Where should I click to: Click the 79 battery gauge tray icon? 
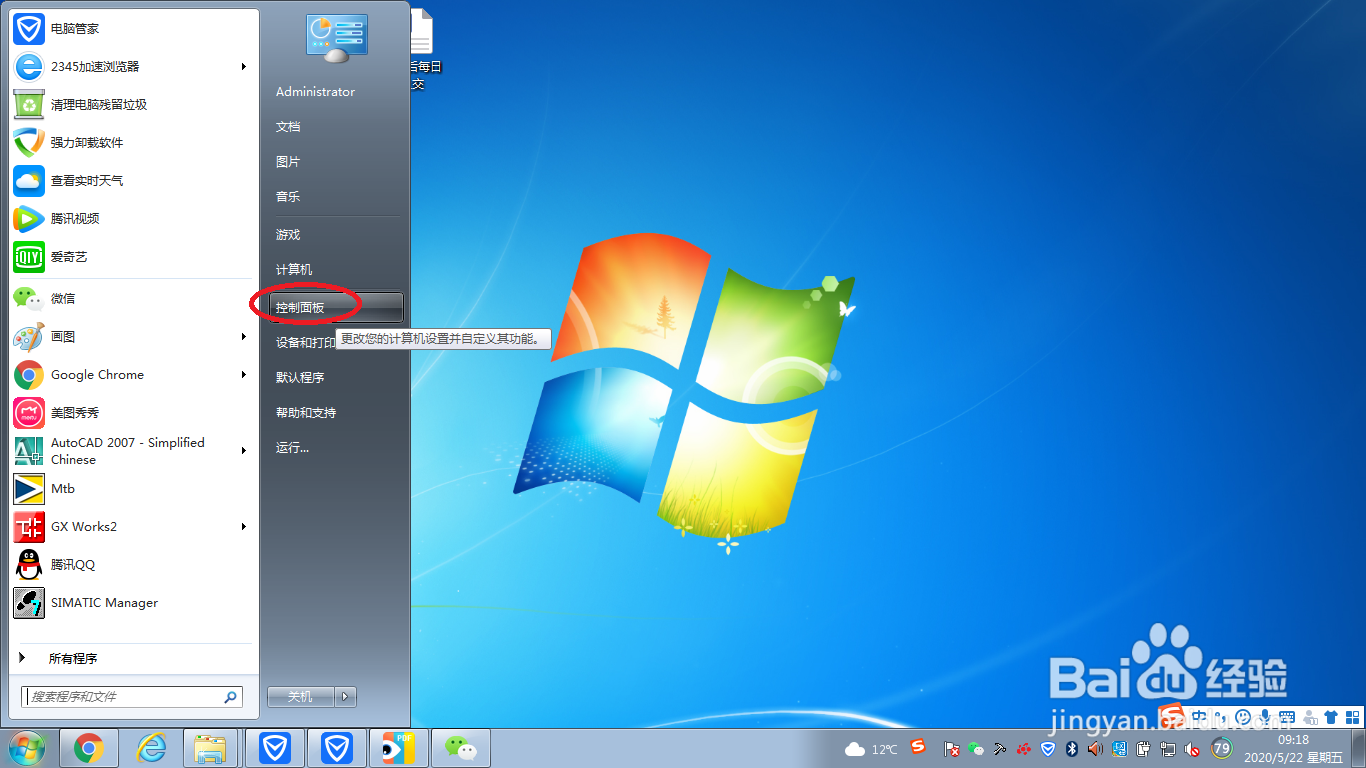tap(1221, 748)
